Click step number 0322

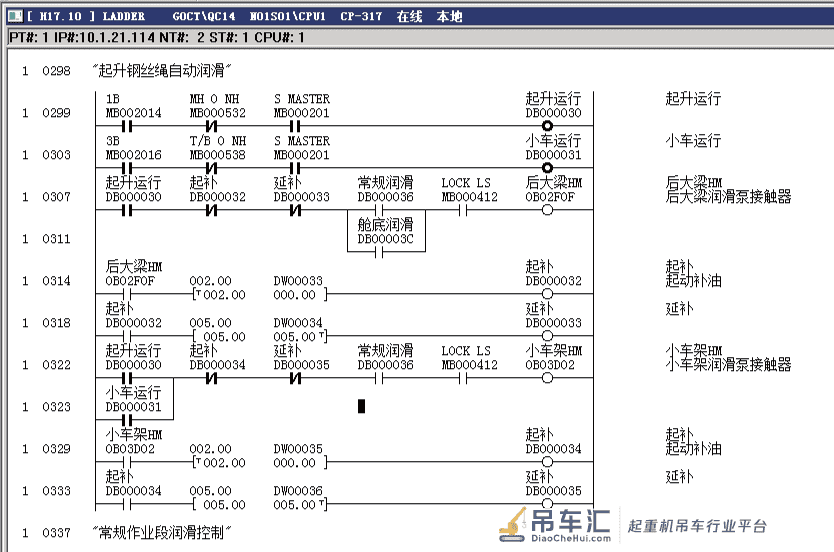[x=56, y=365]
